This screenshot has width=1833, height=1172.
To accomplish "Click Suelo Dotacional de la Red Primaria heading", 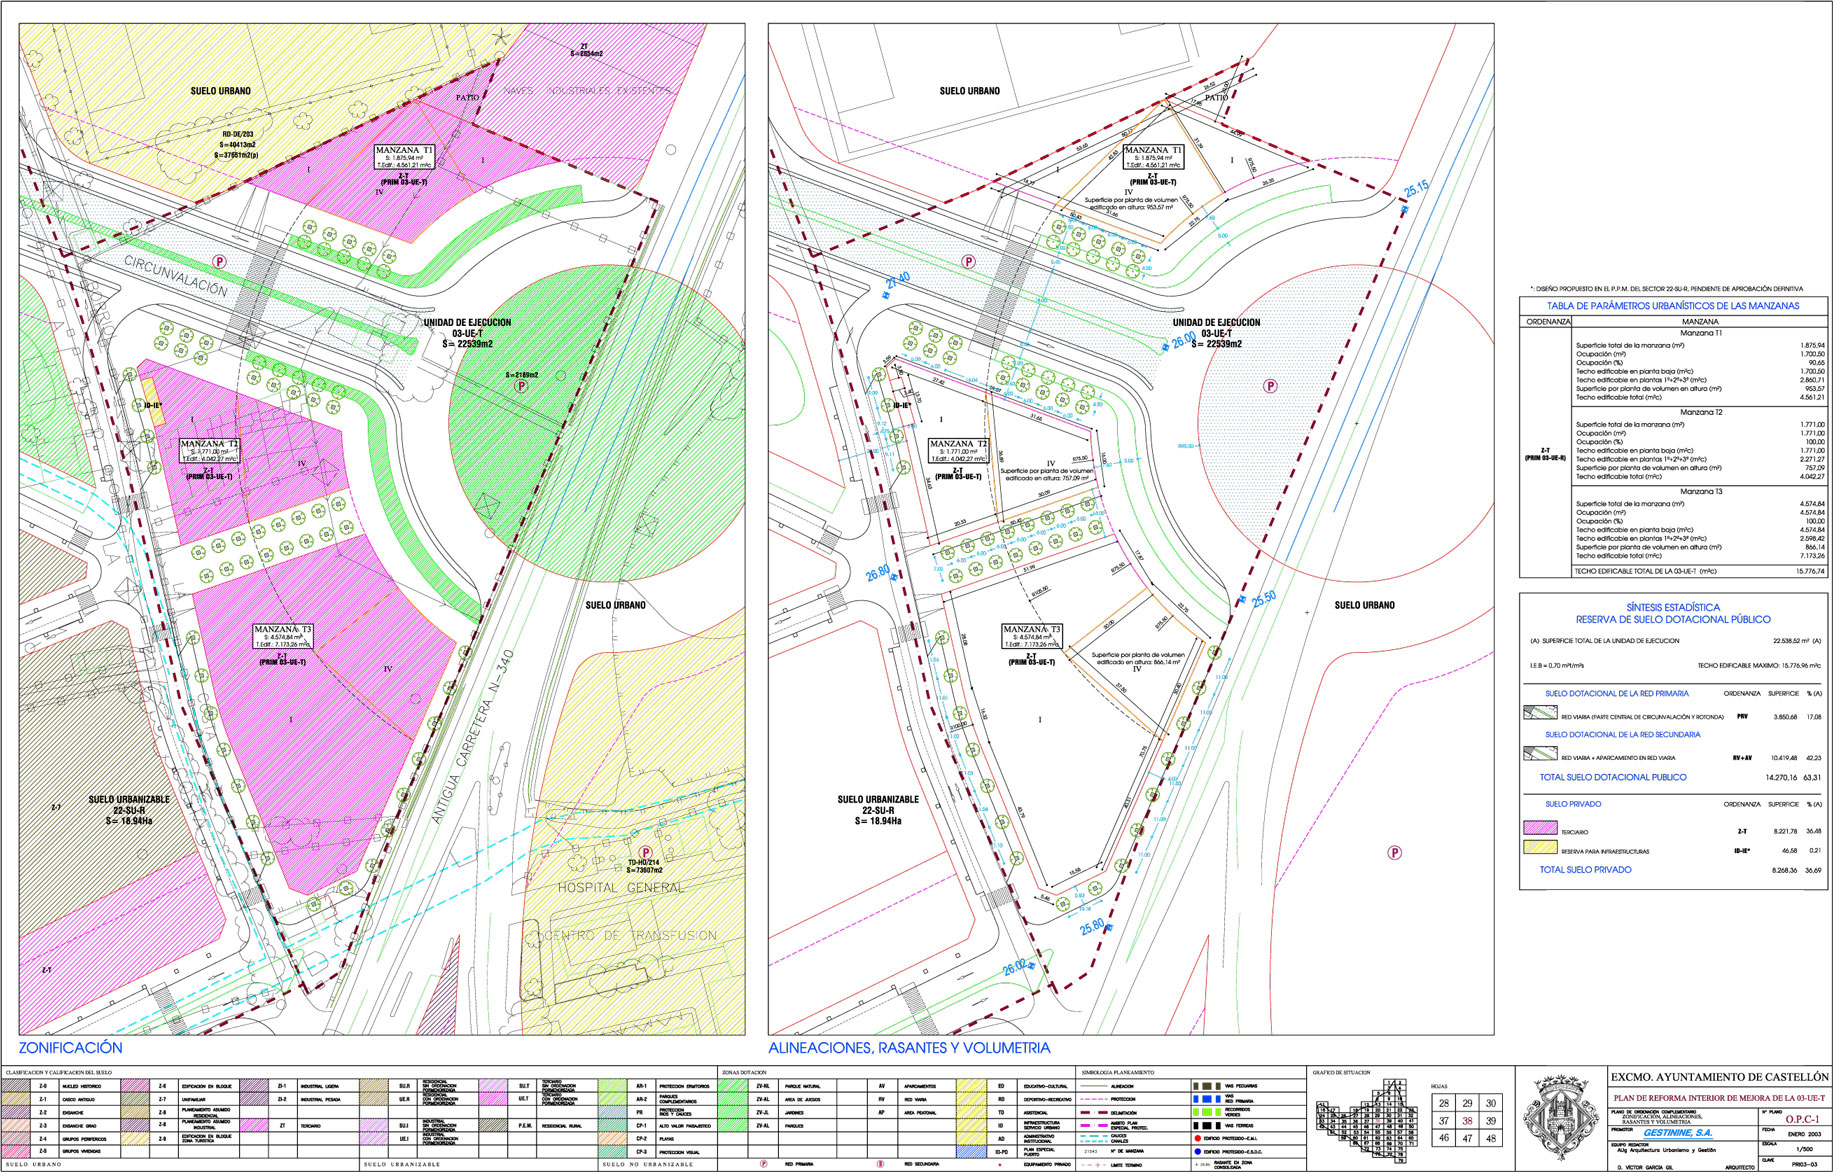I will 1616,693.
